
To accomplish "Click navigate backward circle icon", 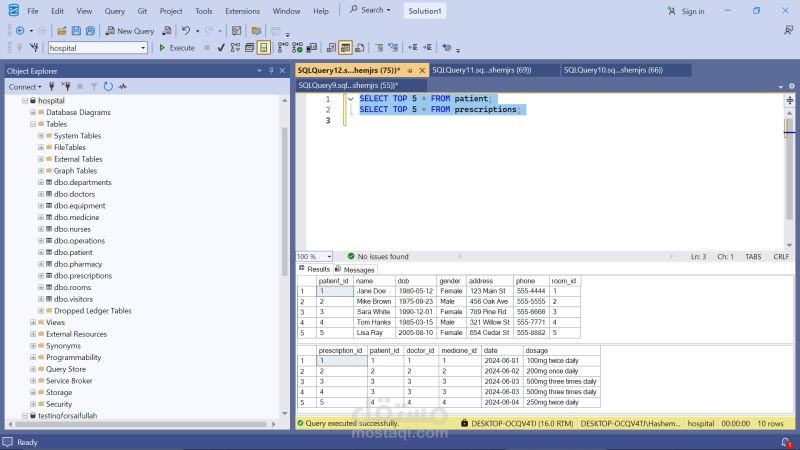I will pyautogui.click(x=20, y=31).
